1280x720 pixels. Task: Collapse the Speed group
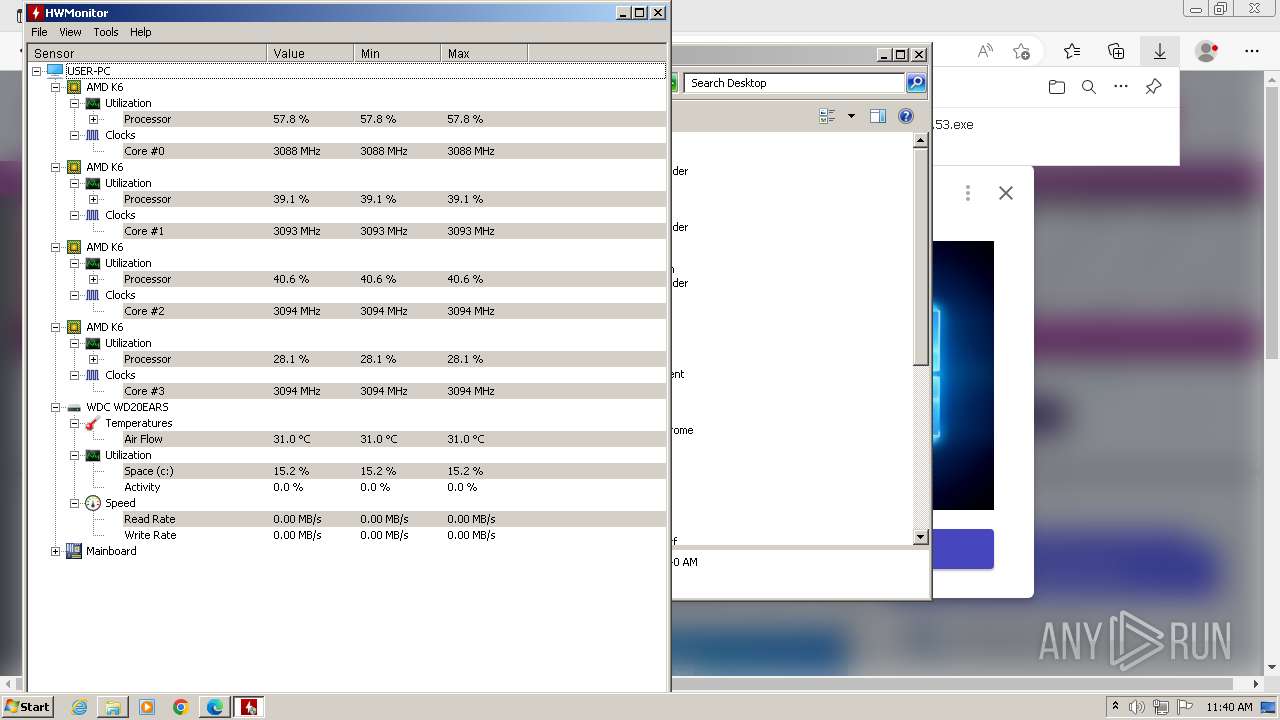coord(75,503)
